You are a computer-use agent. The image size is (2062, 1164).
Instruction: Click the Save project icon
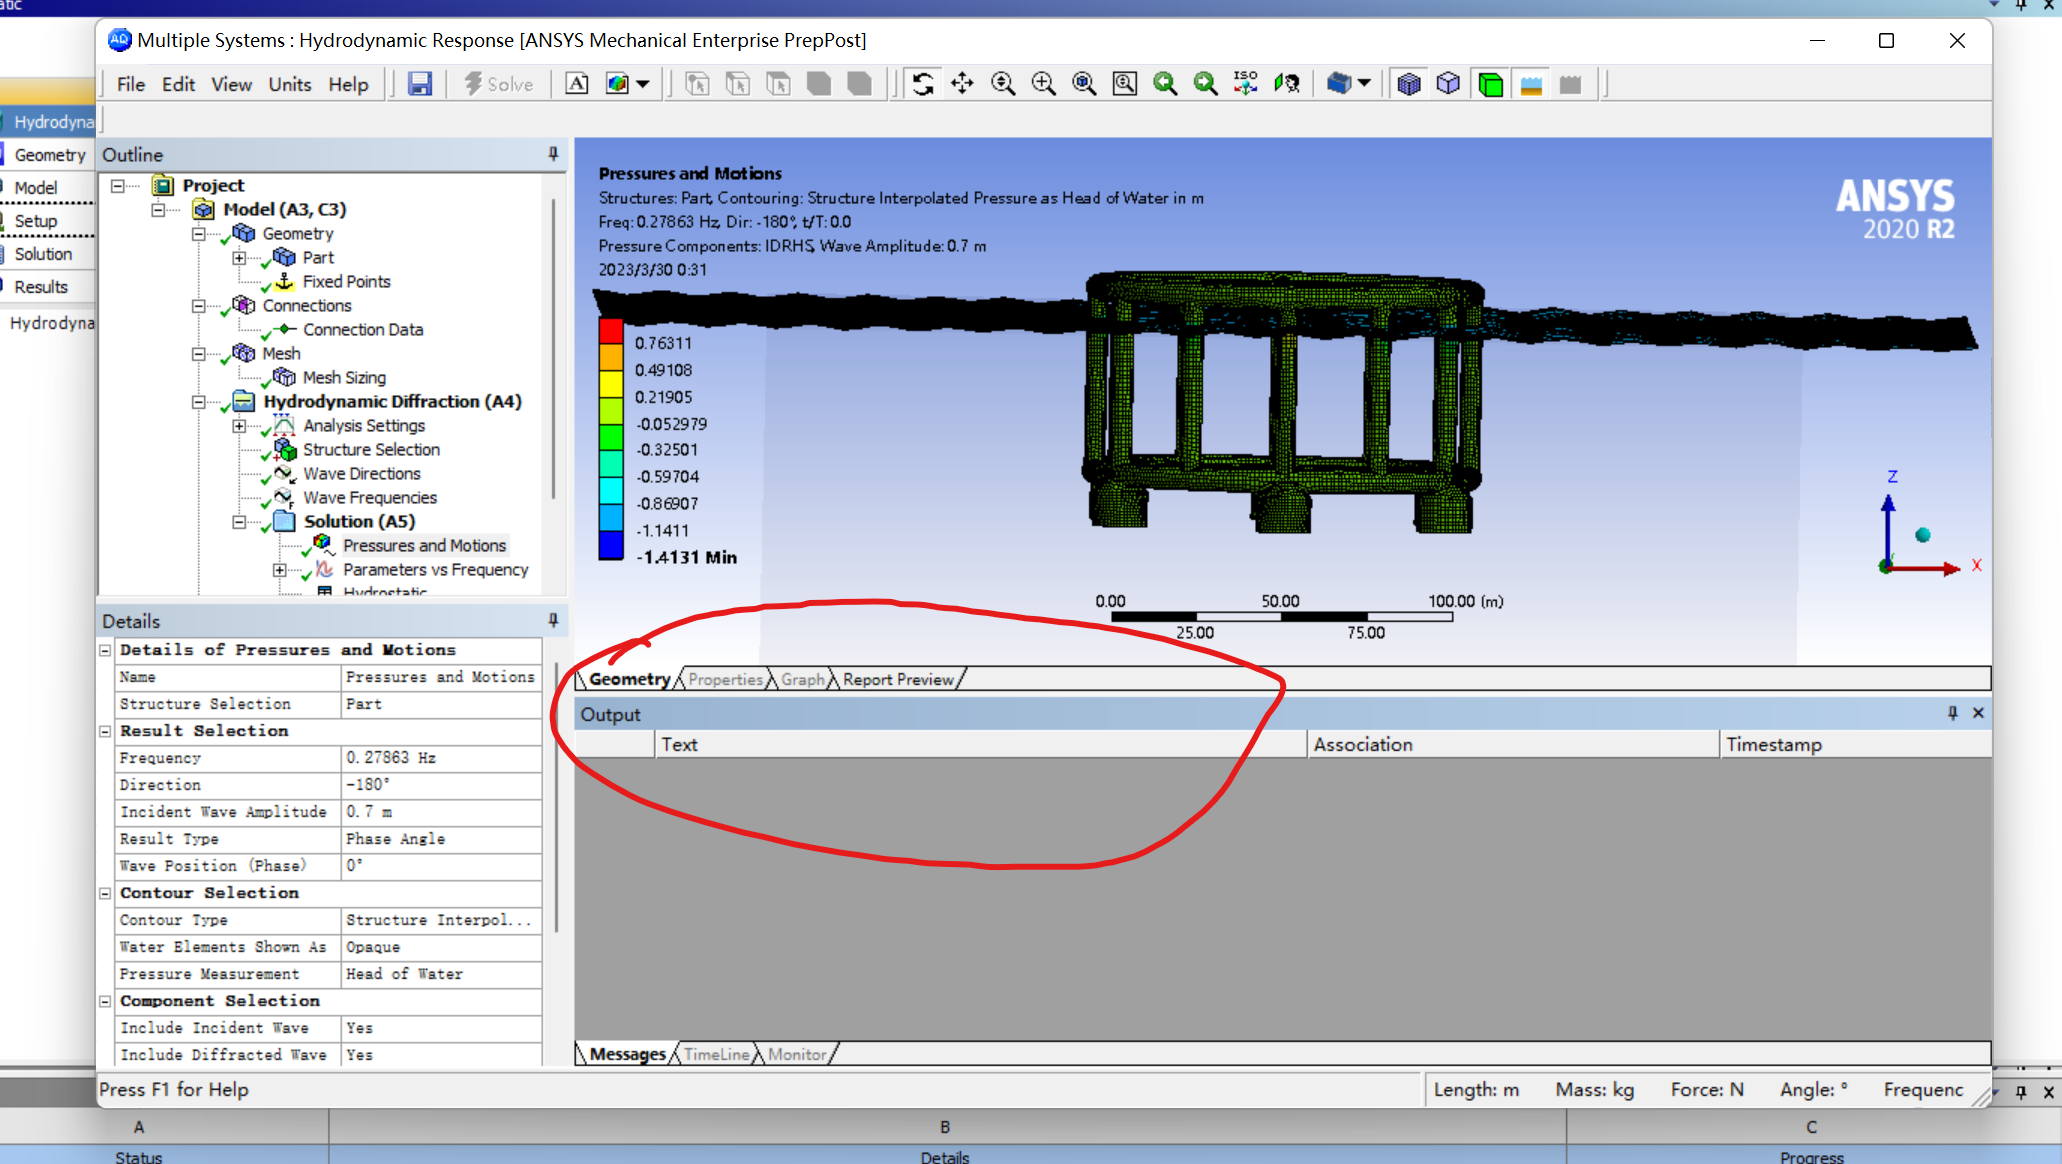coord(420,84)
